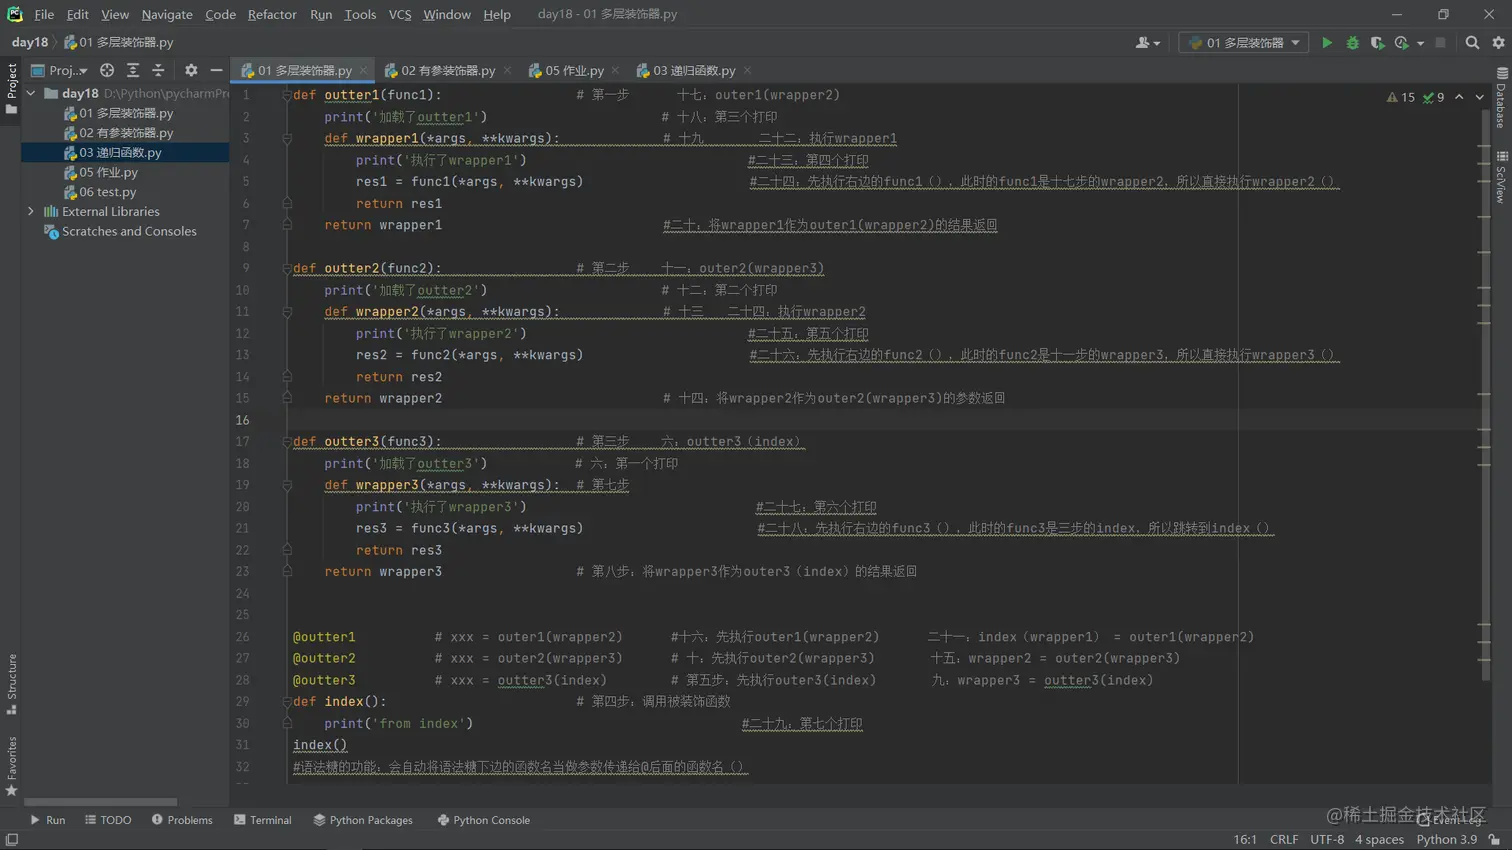
Task: Open the Navigate menu
Action: [167, 14]
